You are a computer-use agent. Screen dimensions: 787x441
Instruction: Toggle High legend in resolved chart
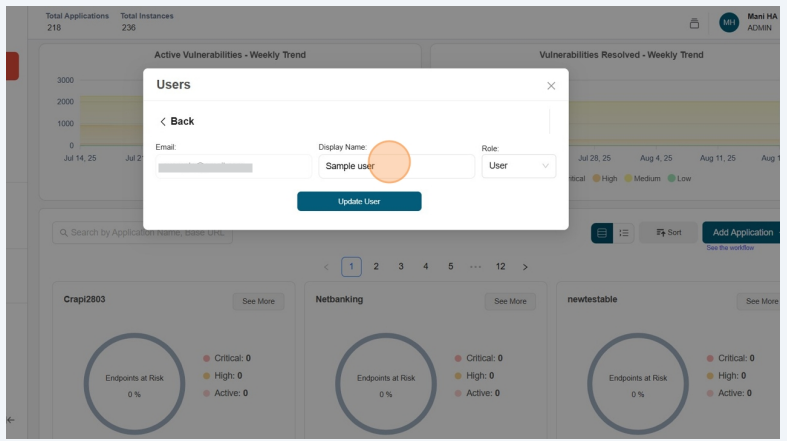coord(605,179)
